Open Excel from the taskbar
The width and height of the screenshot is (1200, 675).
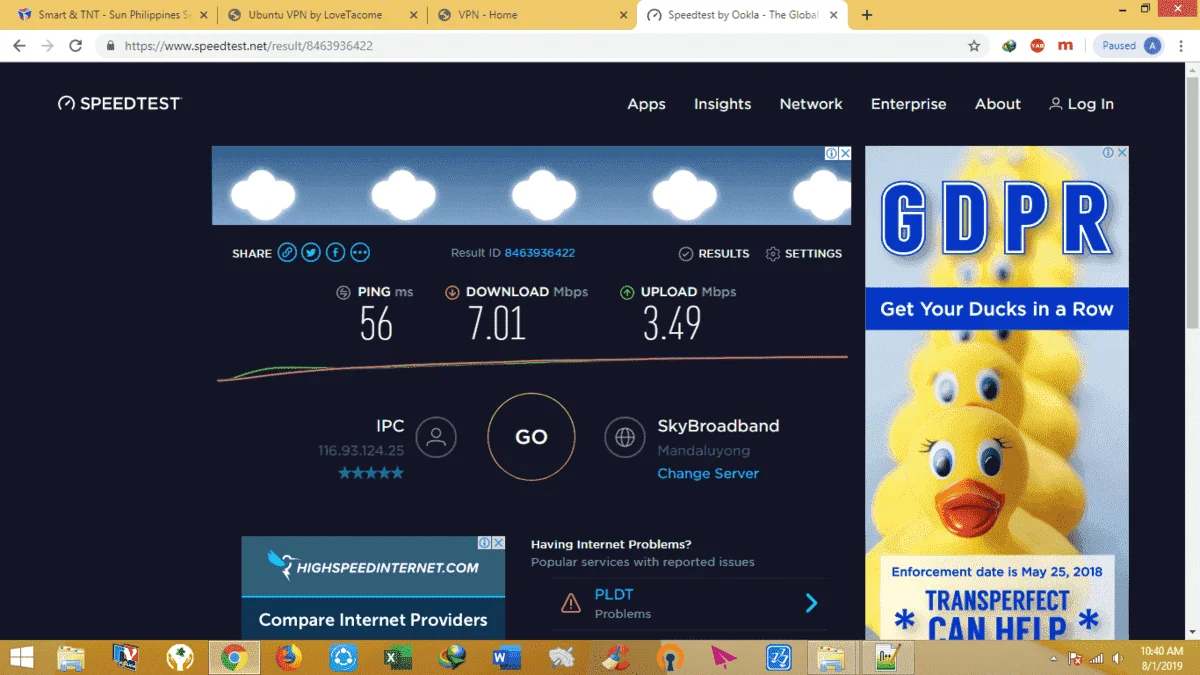point(398,657)
